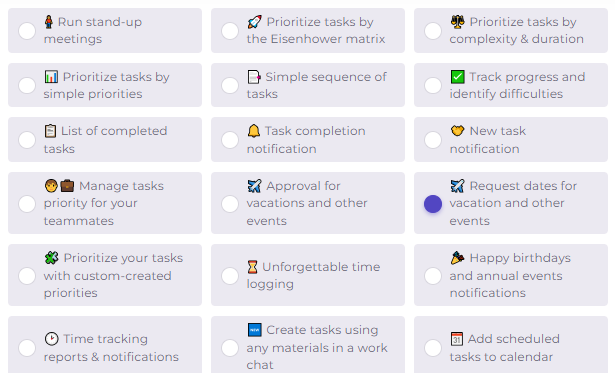
Task: Click the Create tasks using any materials card
Action: [308, 345]
